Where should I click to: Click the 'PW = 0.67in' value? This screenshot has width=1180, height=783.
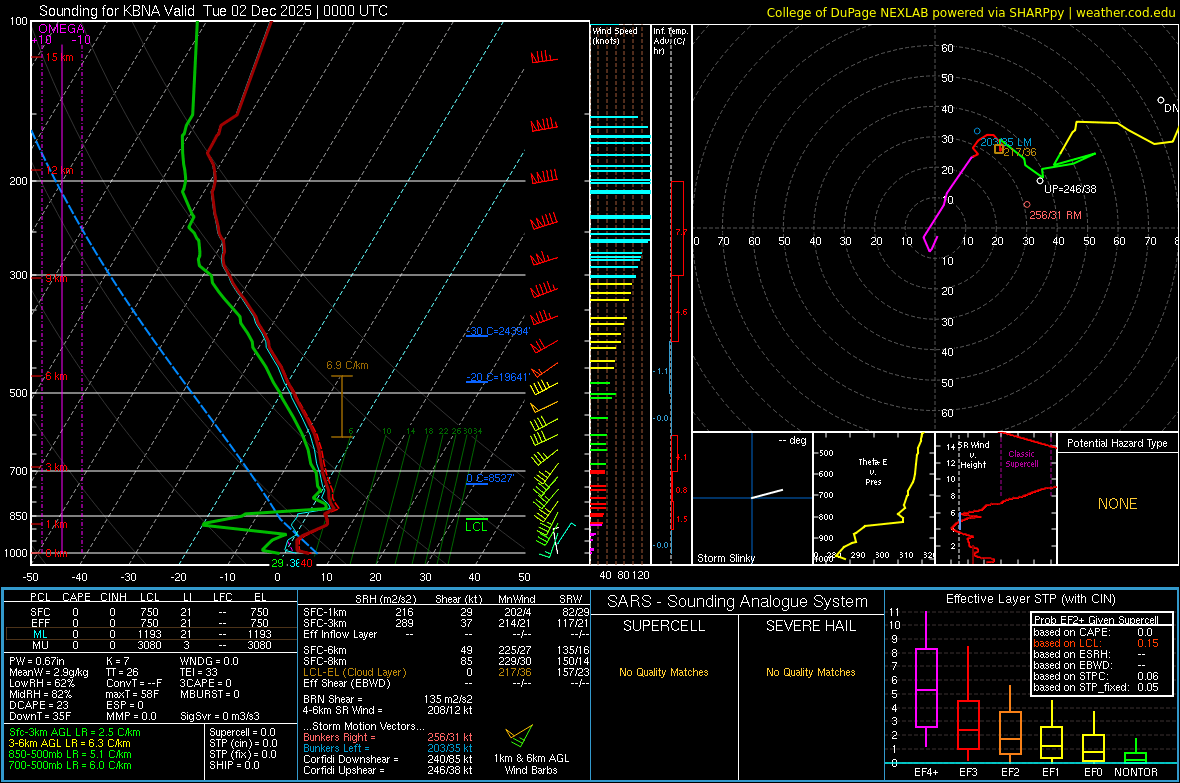[x=37, y=661]
